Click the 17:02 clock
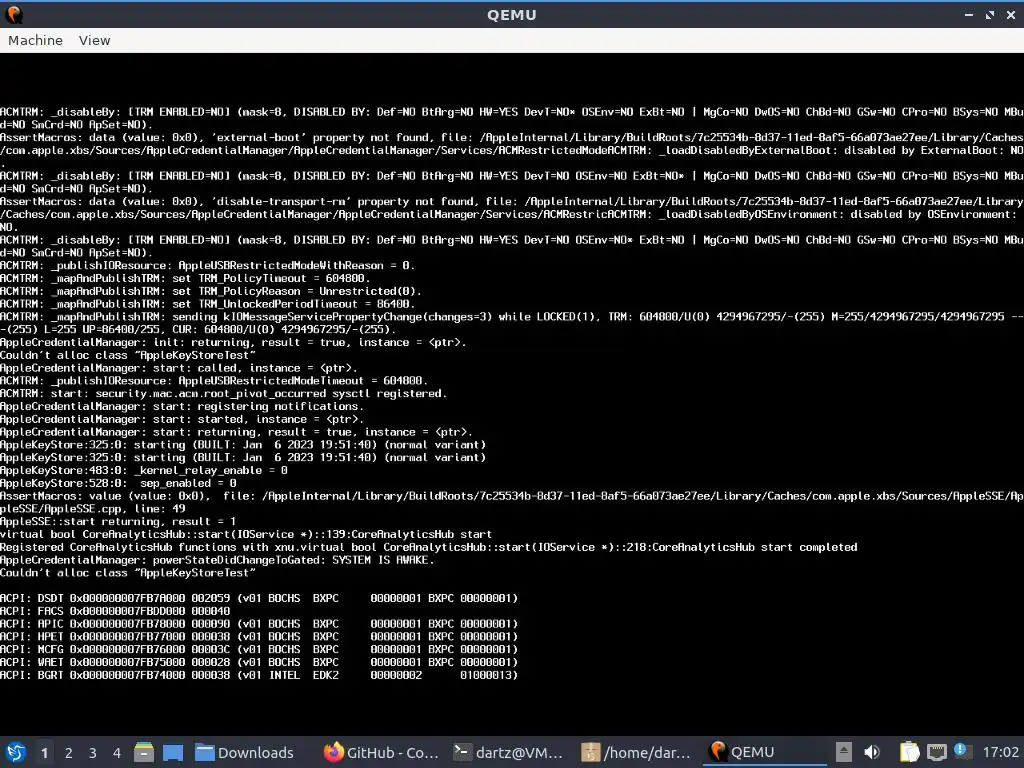 [x=1000, y=752]
